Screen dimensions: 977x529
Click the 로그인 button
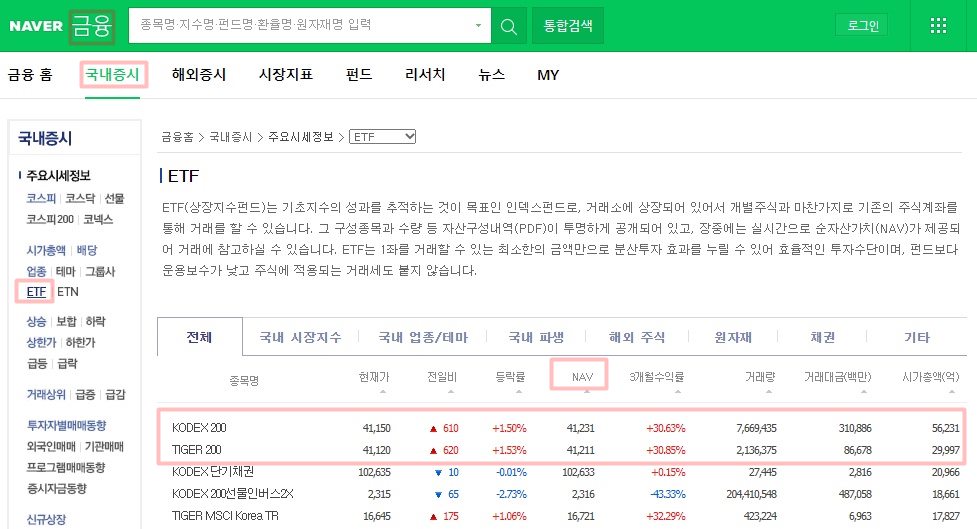862,26
